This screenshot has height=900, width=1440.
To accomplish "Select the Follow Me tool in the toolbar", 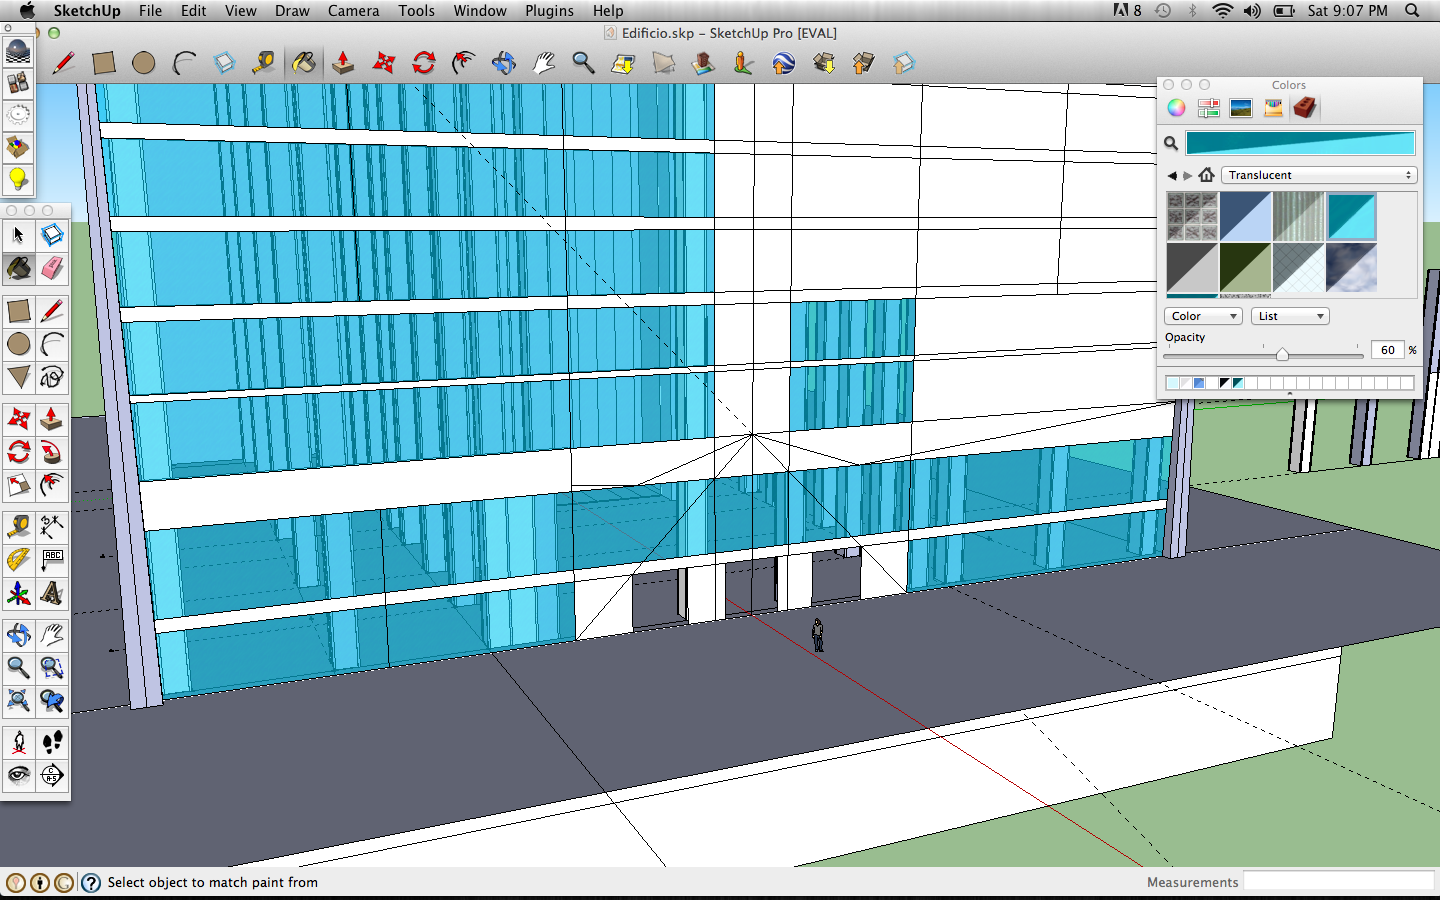I will [464, 62].
